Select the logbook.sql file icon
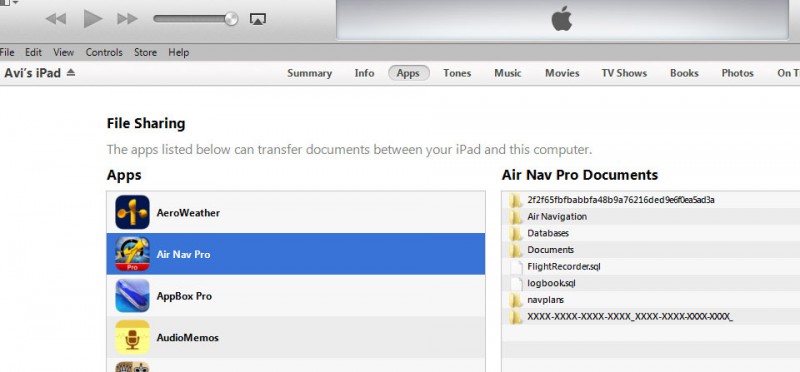The width and height of the screenshot is (800, 372). [517, 283]
